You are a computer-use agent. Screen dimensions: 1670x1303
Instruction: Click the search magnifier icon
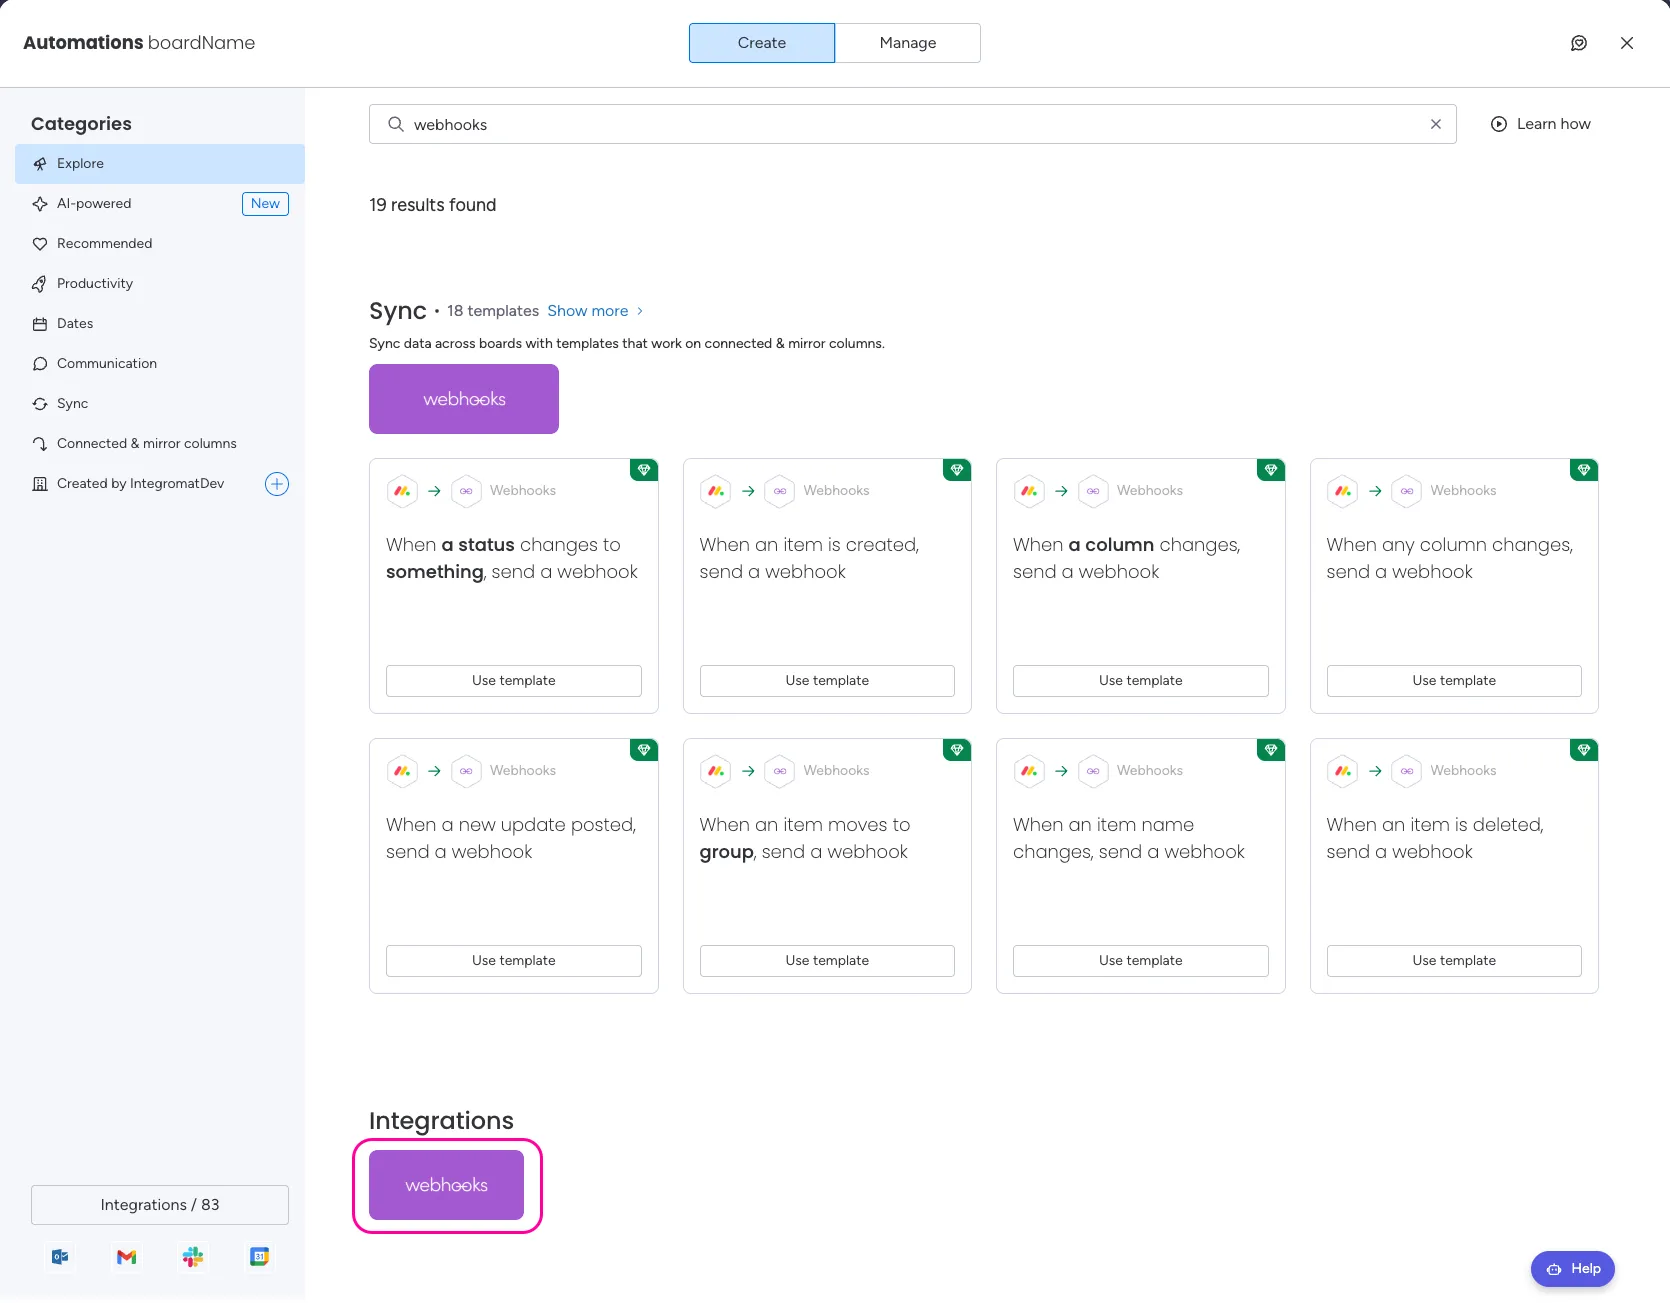[396, 124]
